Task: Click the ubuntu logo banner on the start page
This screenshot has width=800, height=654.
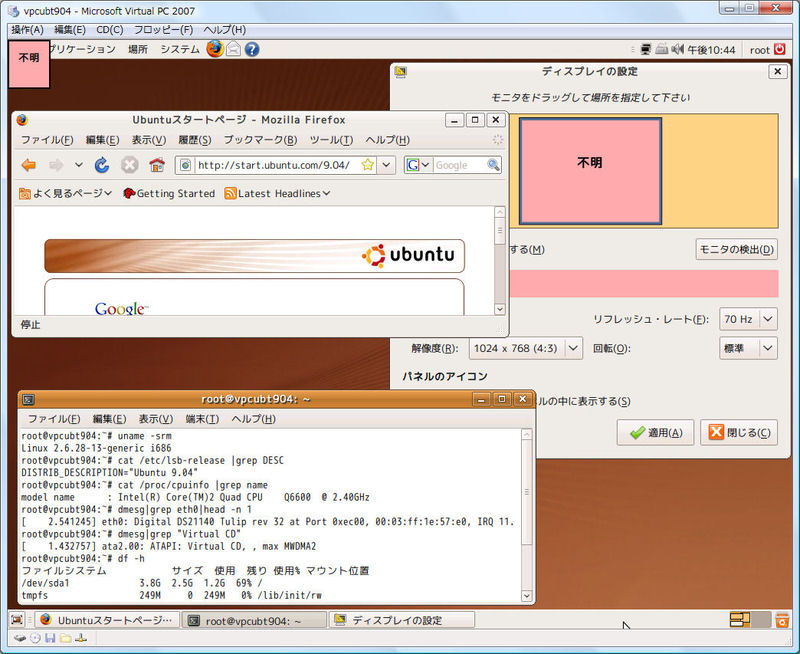Action: click(255, 256)
